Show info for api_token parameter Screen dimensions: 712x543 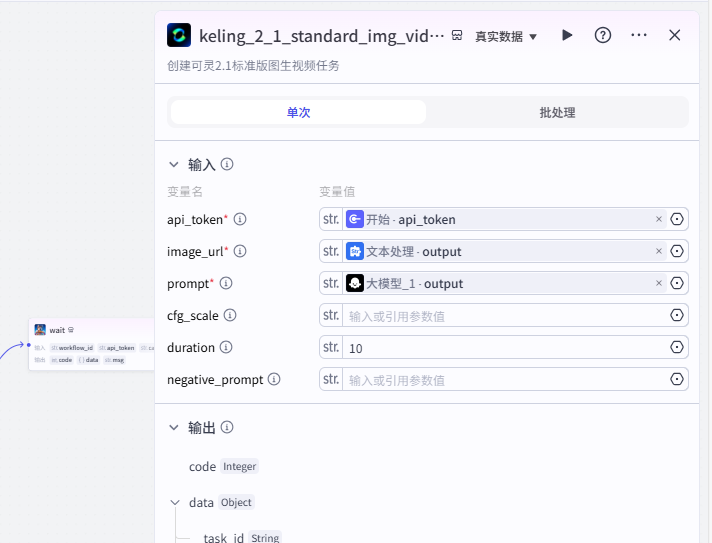pyautogui.click(x=240, y=219)
